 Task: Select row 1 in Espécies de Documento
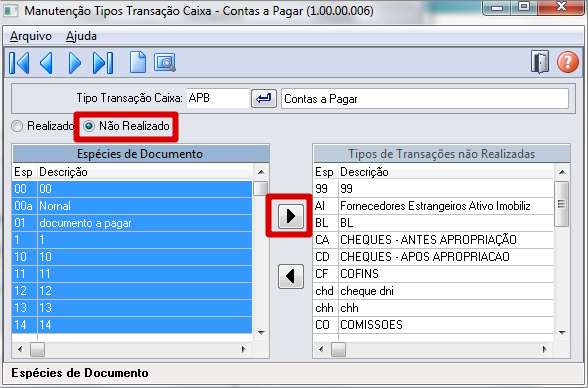tap(132, 240)
